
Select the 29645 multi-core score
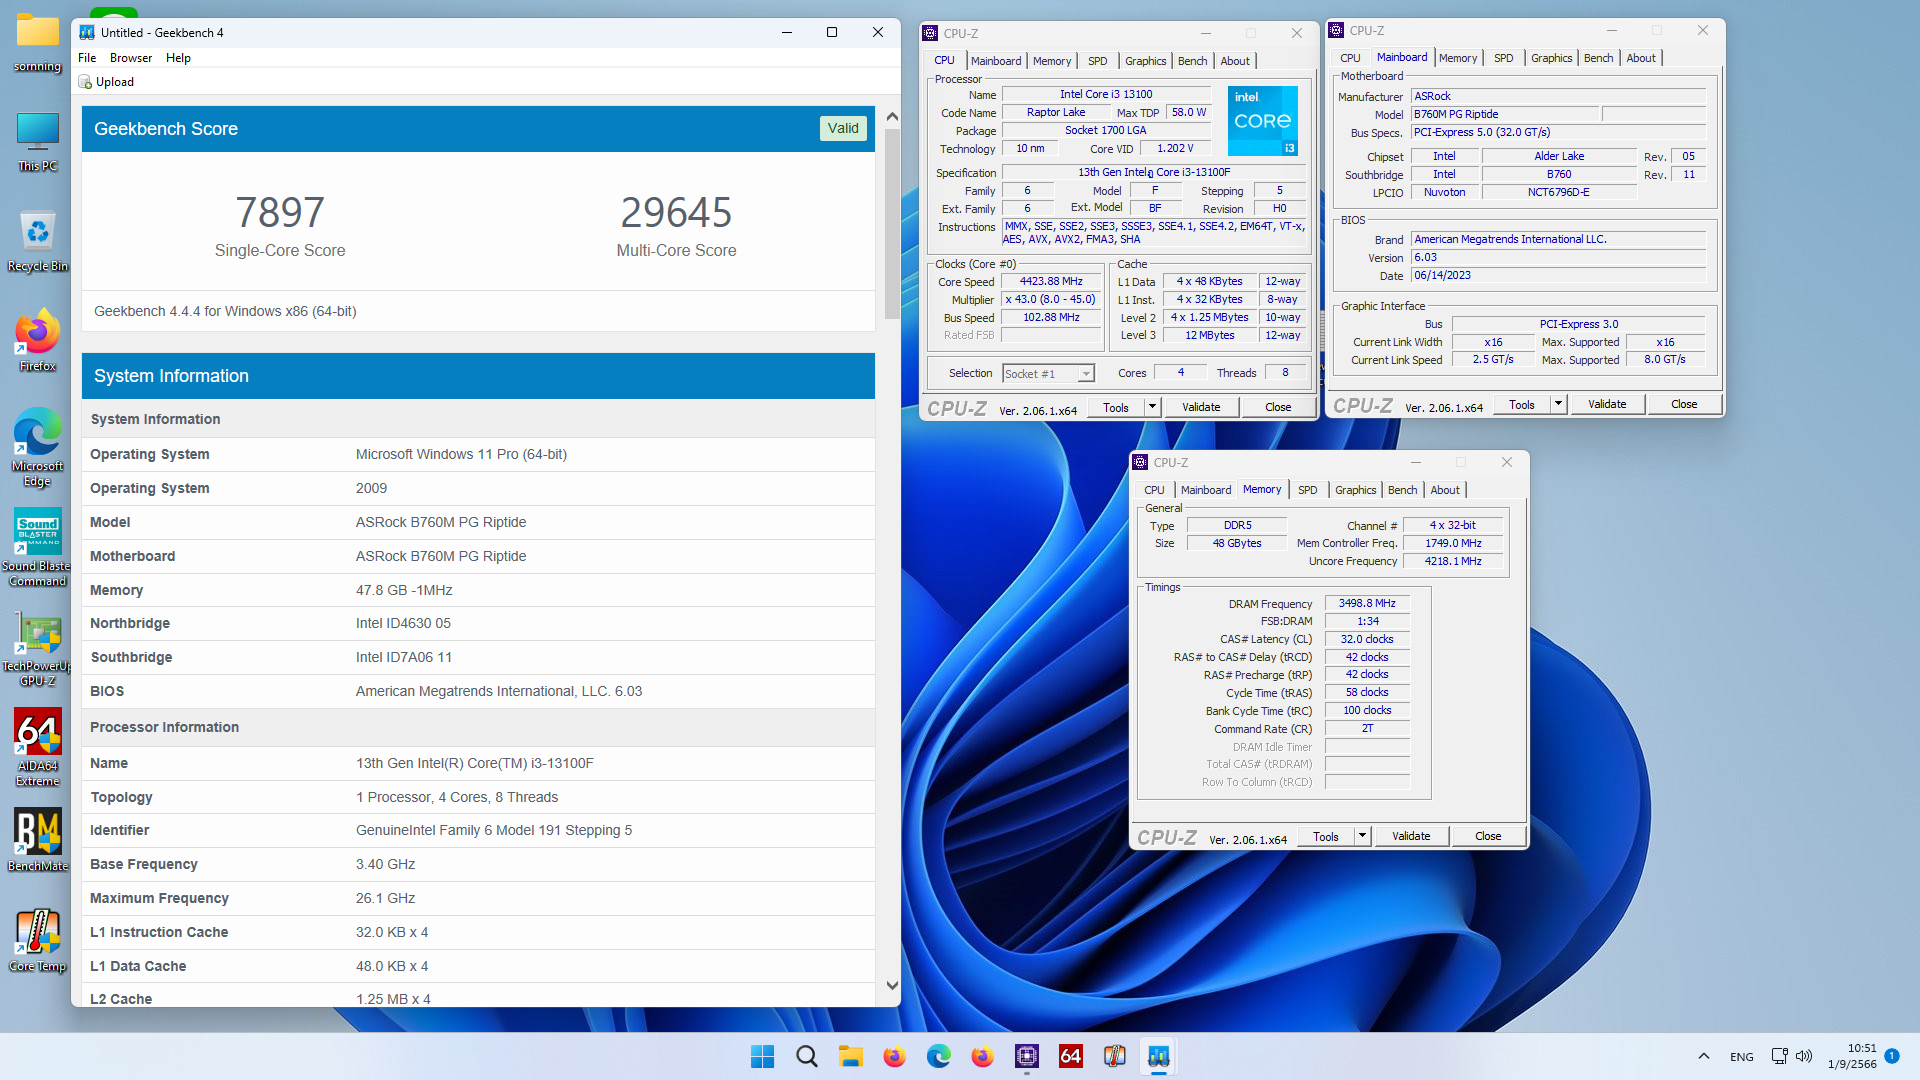tap(676, 212)
